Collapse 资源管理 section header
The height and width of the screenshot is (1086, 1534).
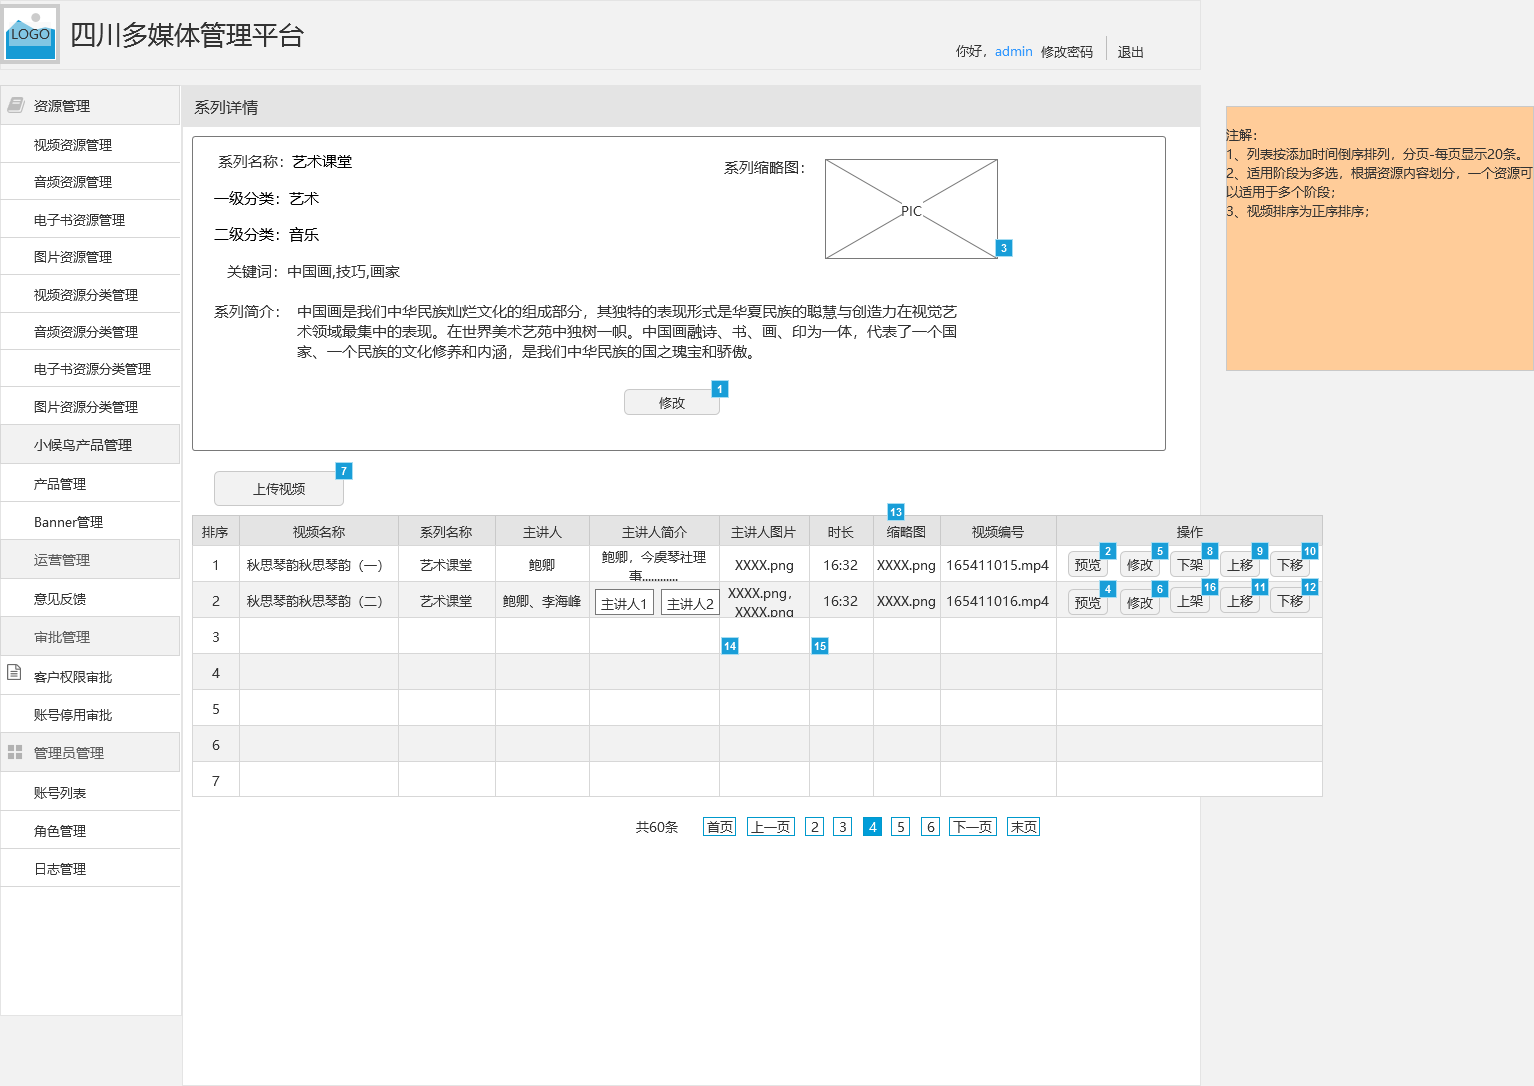click(90, 105)
